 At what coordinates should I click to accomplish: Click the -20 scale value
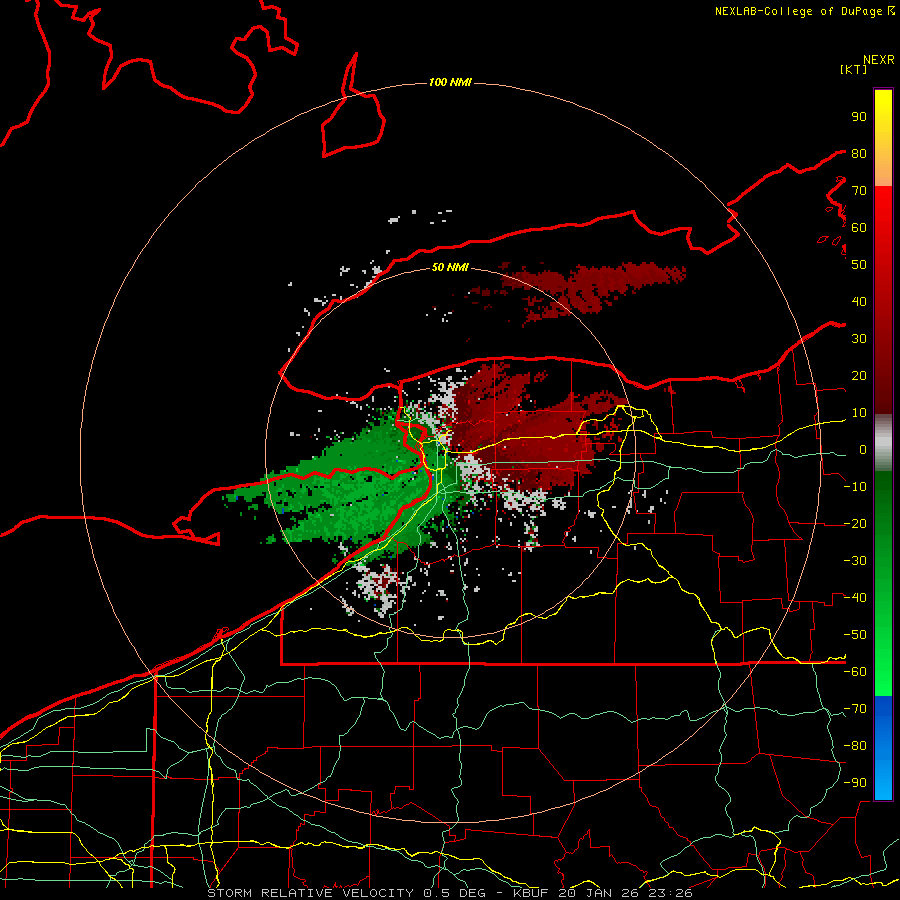click(855, 523)
